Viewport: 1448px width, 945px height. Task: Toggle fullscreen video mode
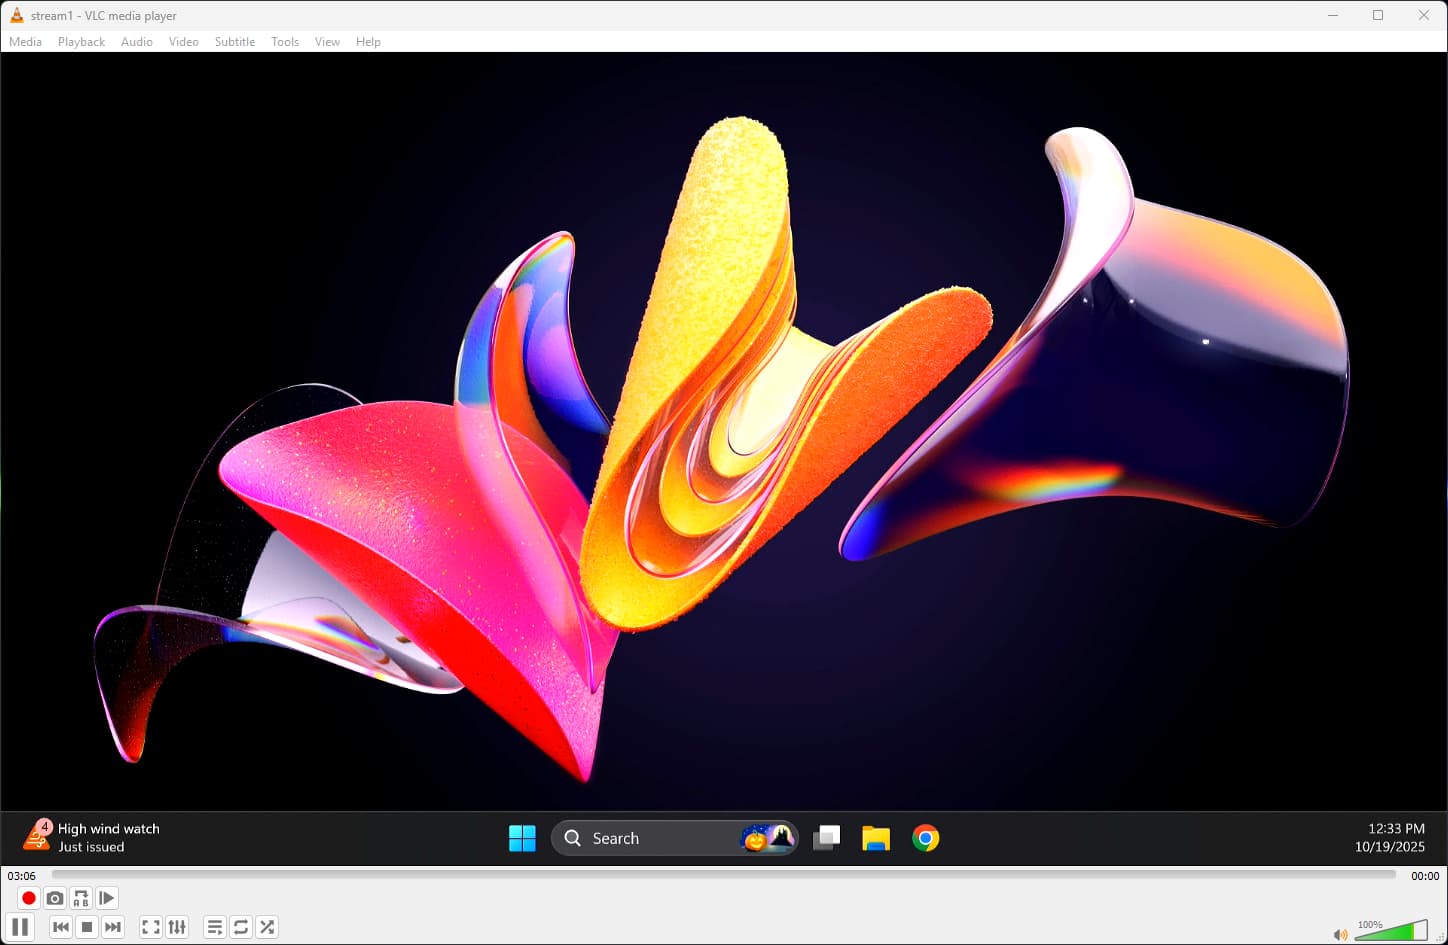click(x=151, y=927)
